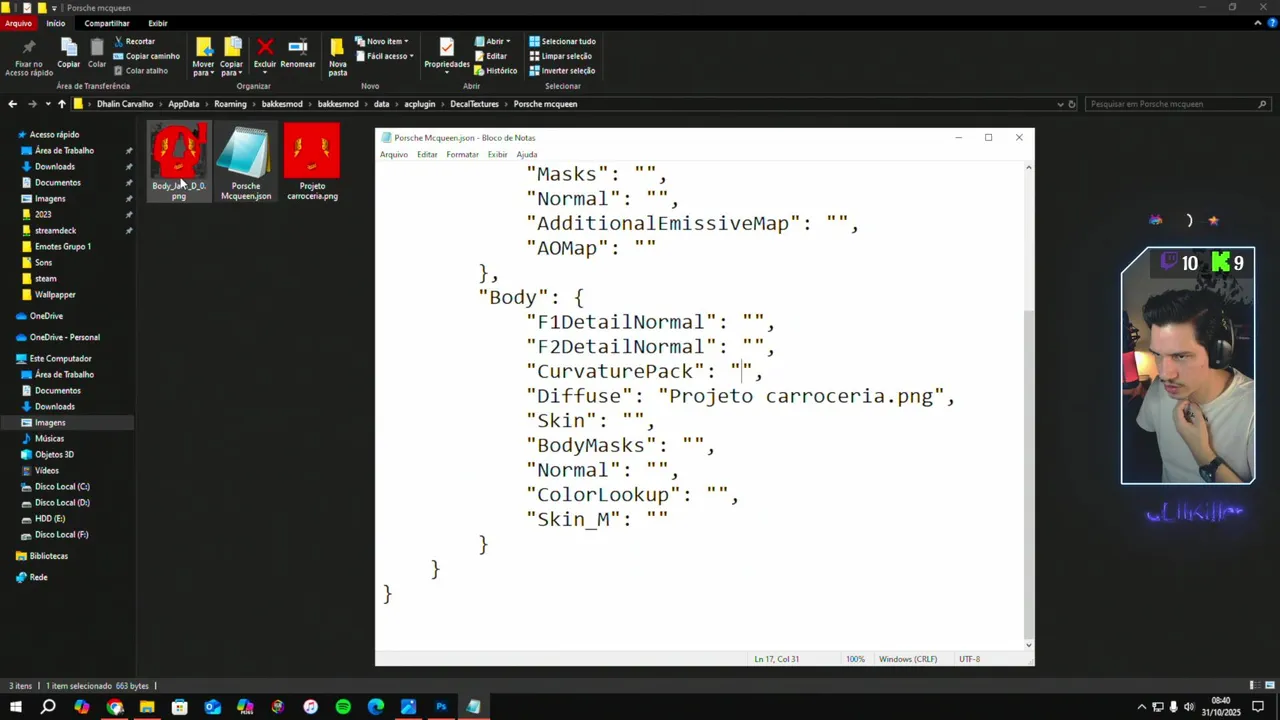Create a Nova pasta folder

point(338,56)
